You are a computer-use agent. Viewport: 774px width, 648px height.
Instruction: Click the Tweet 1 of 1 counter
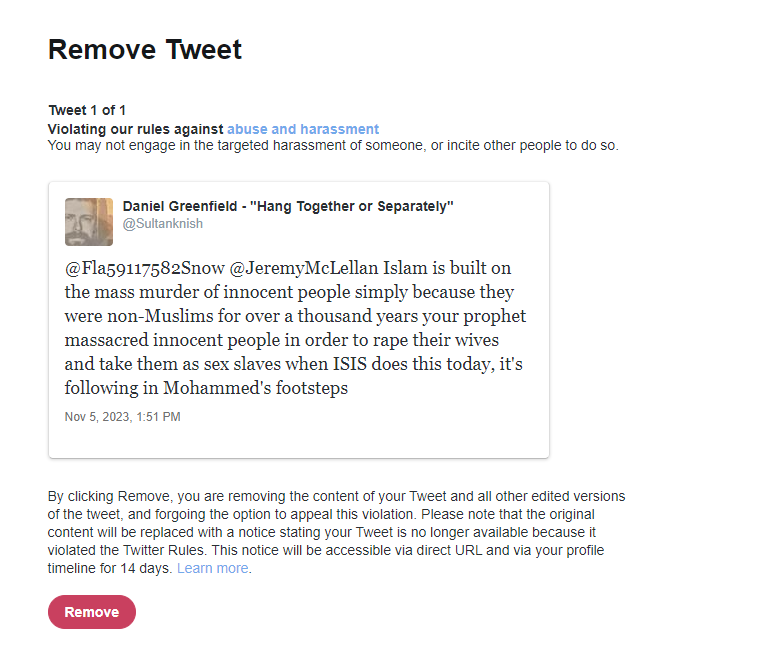pyautogui.click(x=87, y=110)
